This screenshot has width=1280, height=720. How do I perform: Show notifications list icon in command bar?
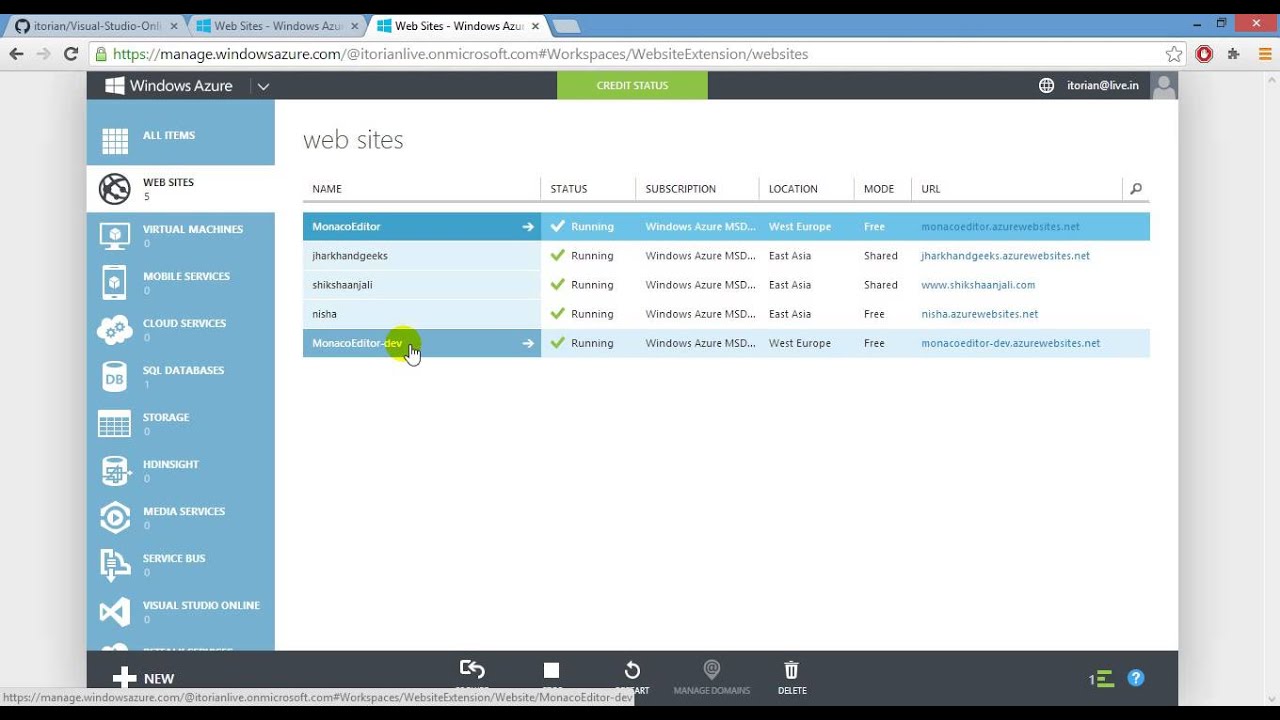pyautogui.click(x=1102, y=679)
